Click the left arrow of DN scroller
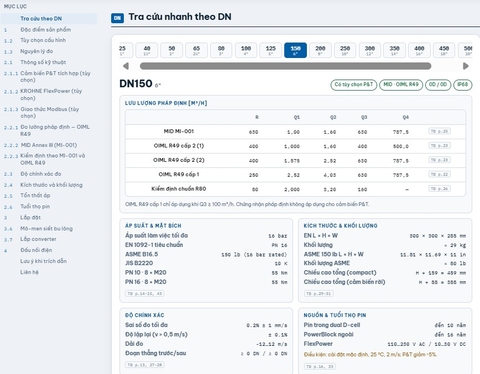480x374 pixels. tap(126, 66)
